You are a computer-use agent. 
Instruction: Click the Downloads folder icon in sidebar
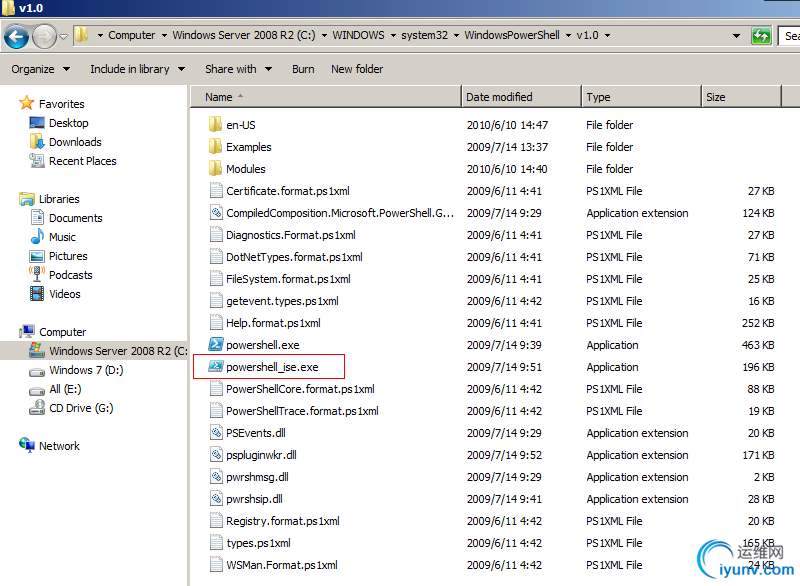37,141
